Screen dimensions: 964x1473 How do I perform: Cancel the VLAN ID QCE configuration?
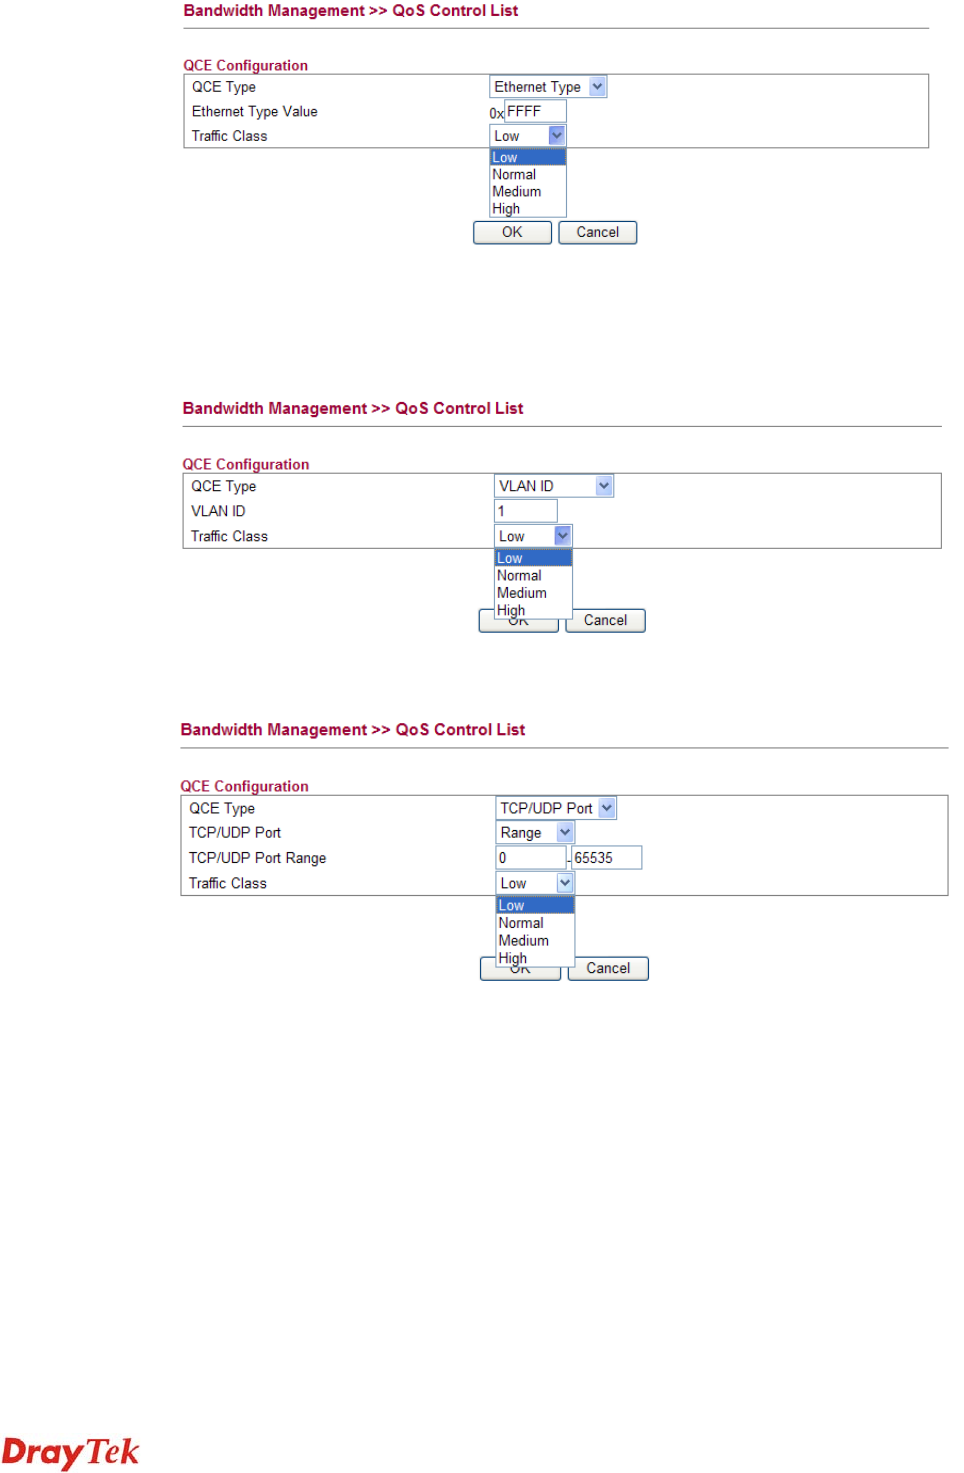coord(605,621)
